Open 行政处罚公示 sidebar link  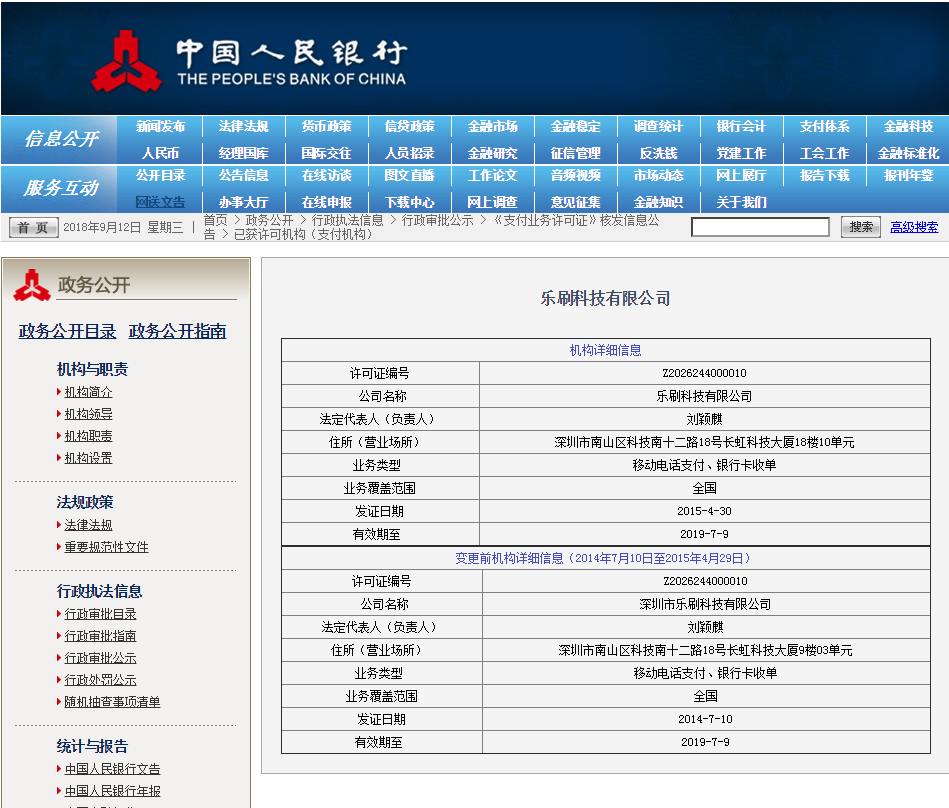click(x=100, y=680)
